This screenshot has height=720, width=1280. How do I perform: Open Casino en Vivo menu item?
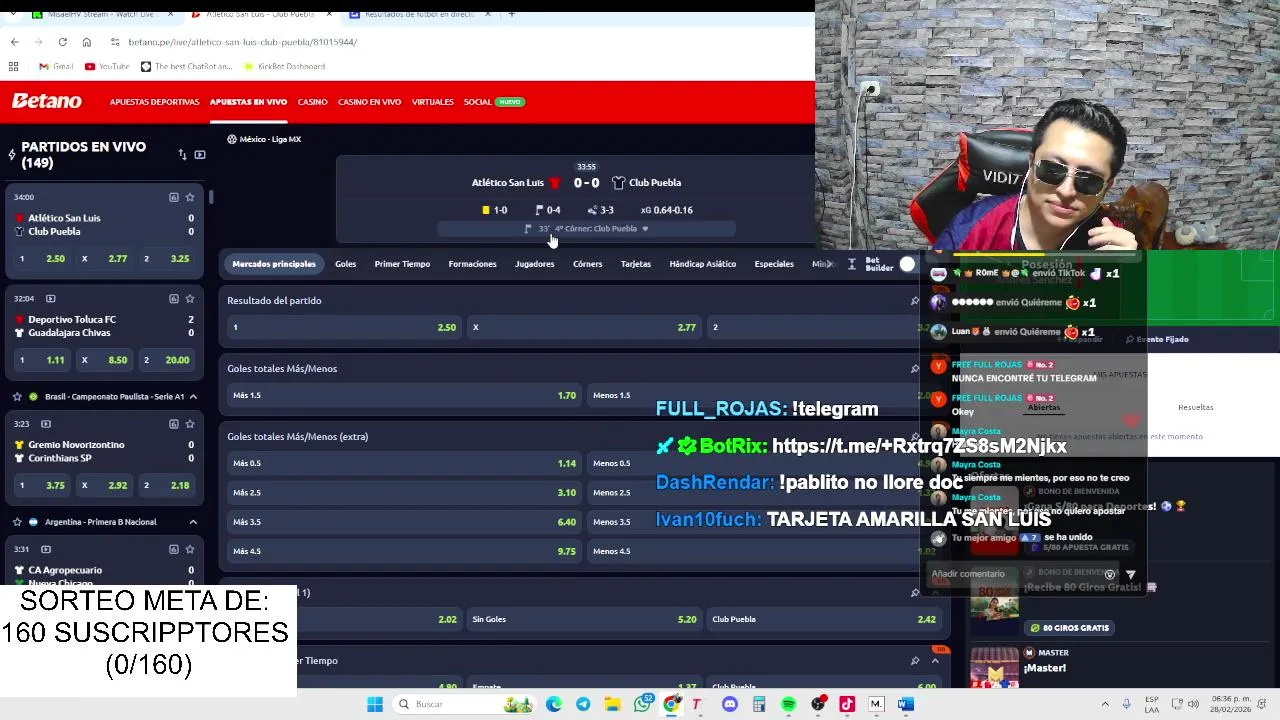tap(369, 102)
